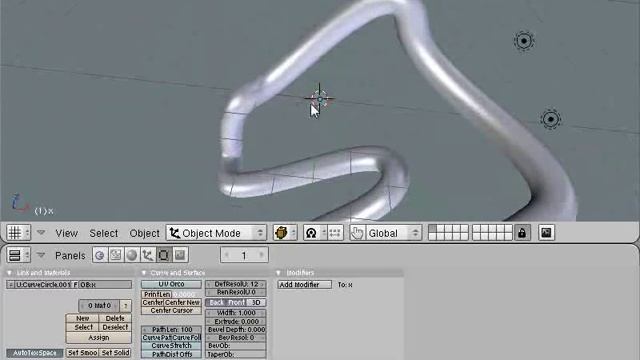Viewport: 640px width, 360px height.
Task: Toggle the CurveFollow option
Action: click(x=187, y=338)
